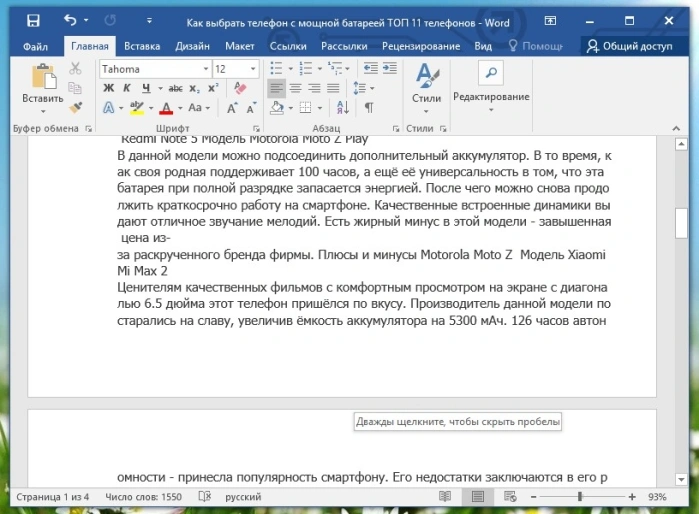
Task: Click the Общий доступ share button
Action: tap(630, 46)
